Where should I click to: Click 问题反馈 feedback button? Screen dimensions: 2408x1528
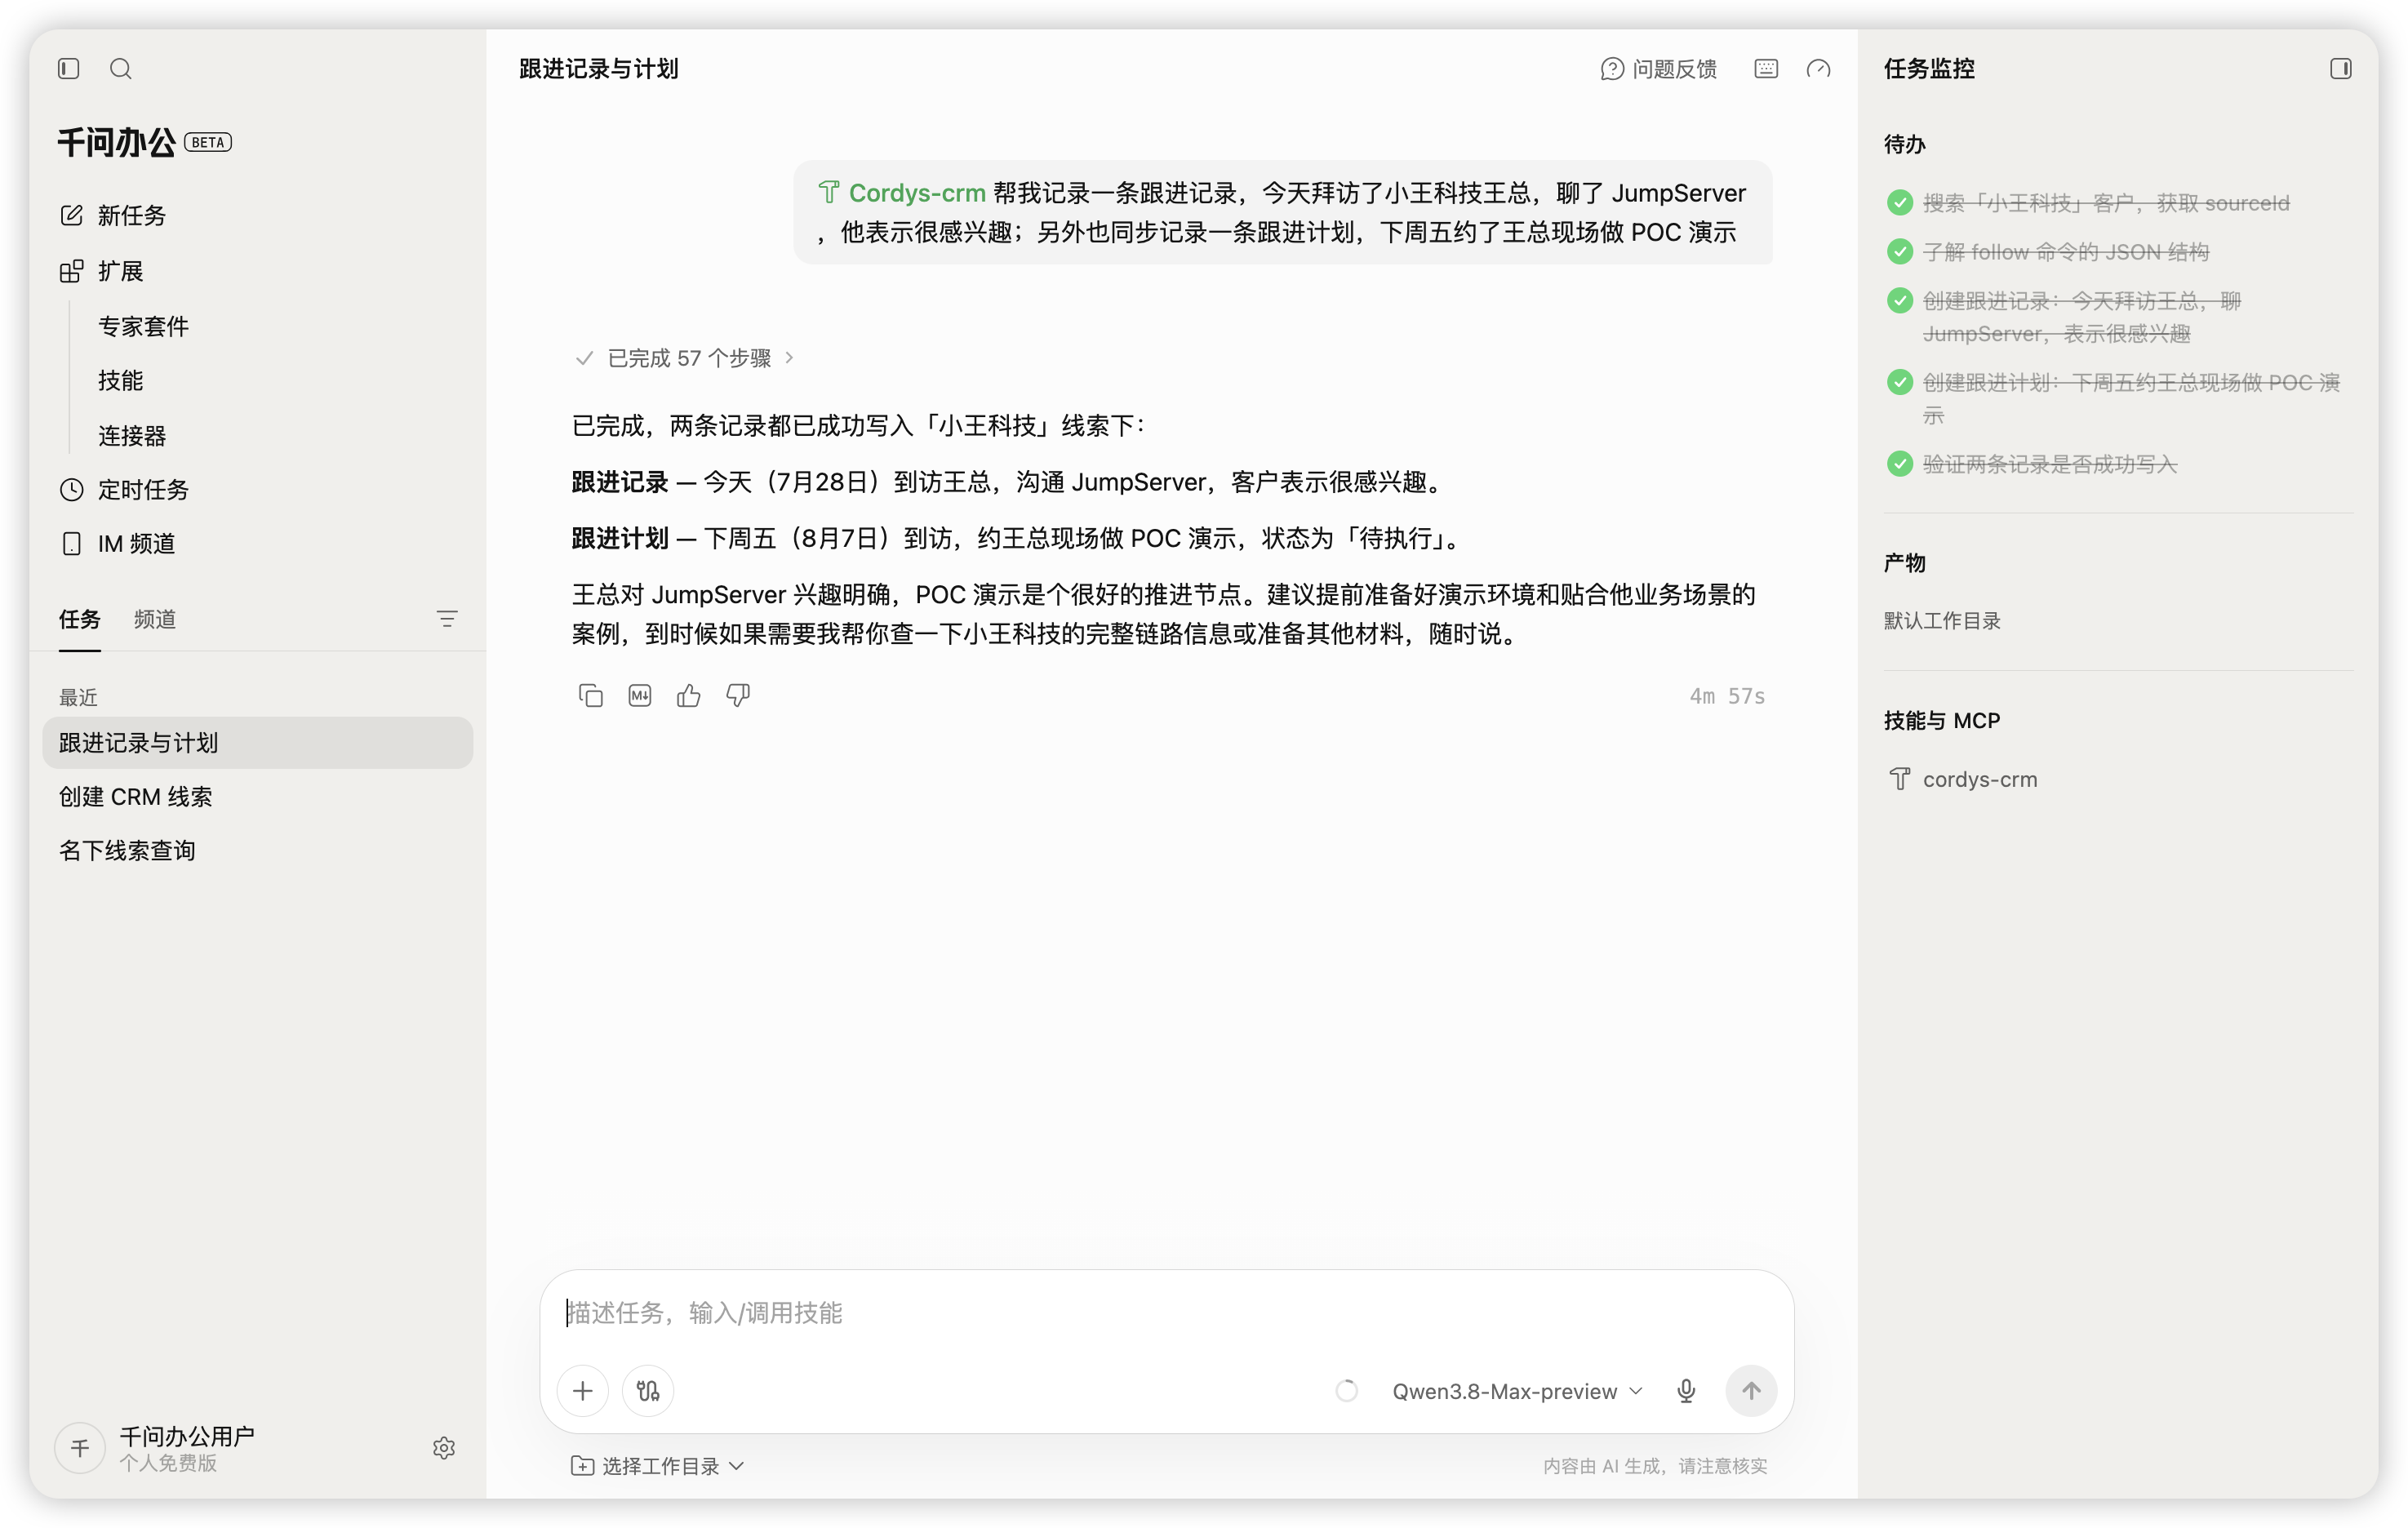point(1658,68)
